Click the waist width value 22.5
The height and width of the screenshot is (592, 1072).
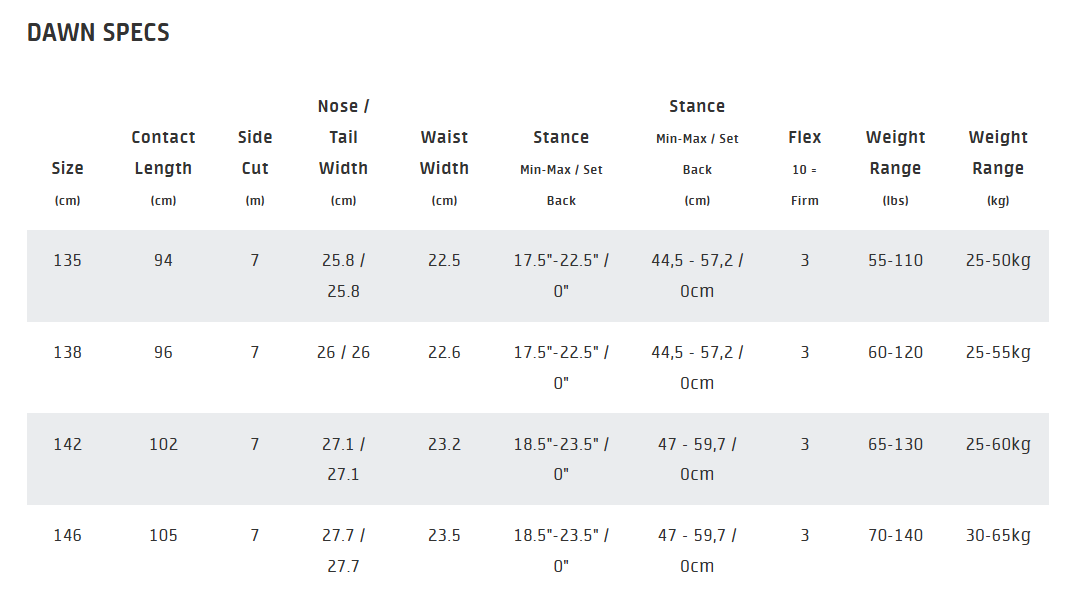(x=444, y=261)
